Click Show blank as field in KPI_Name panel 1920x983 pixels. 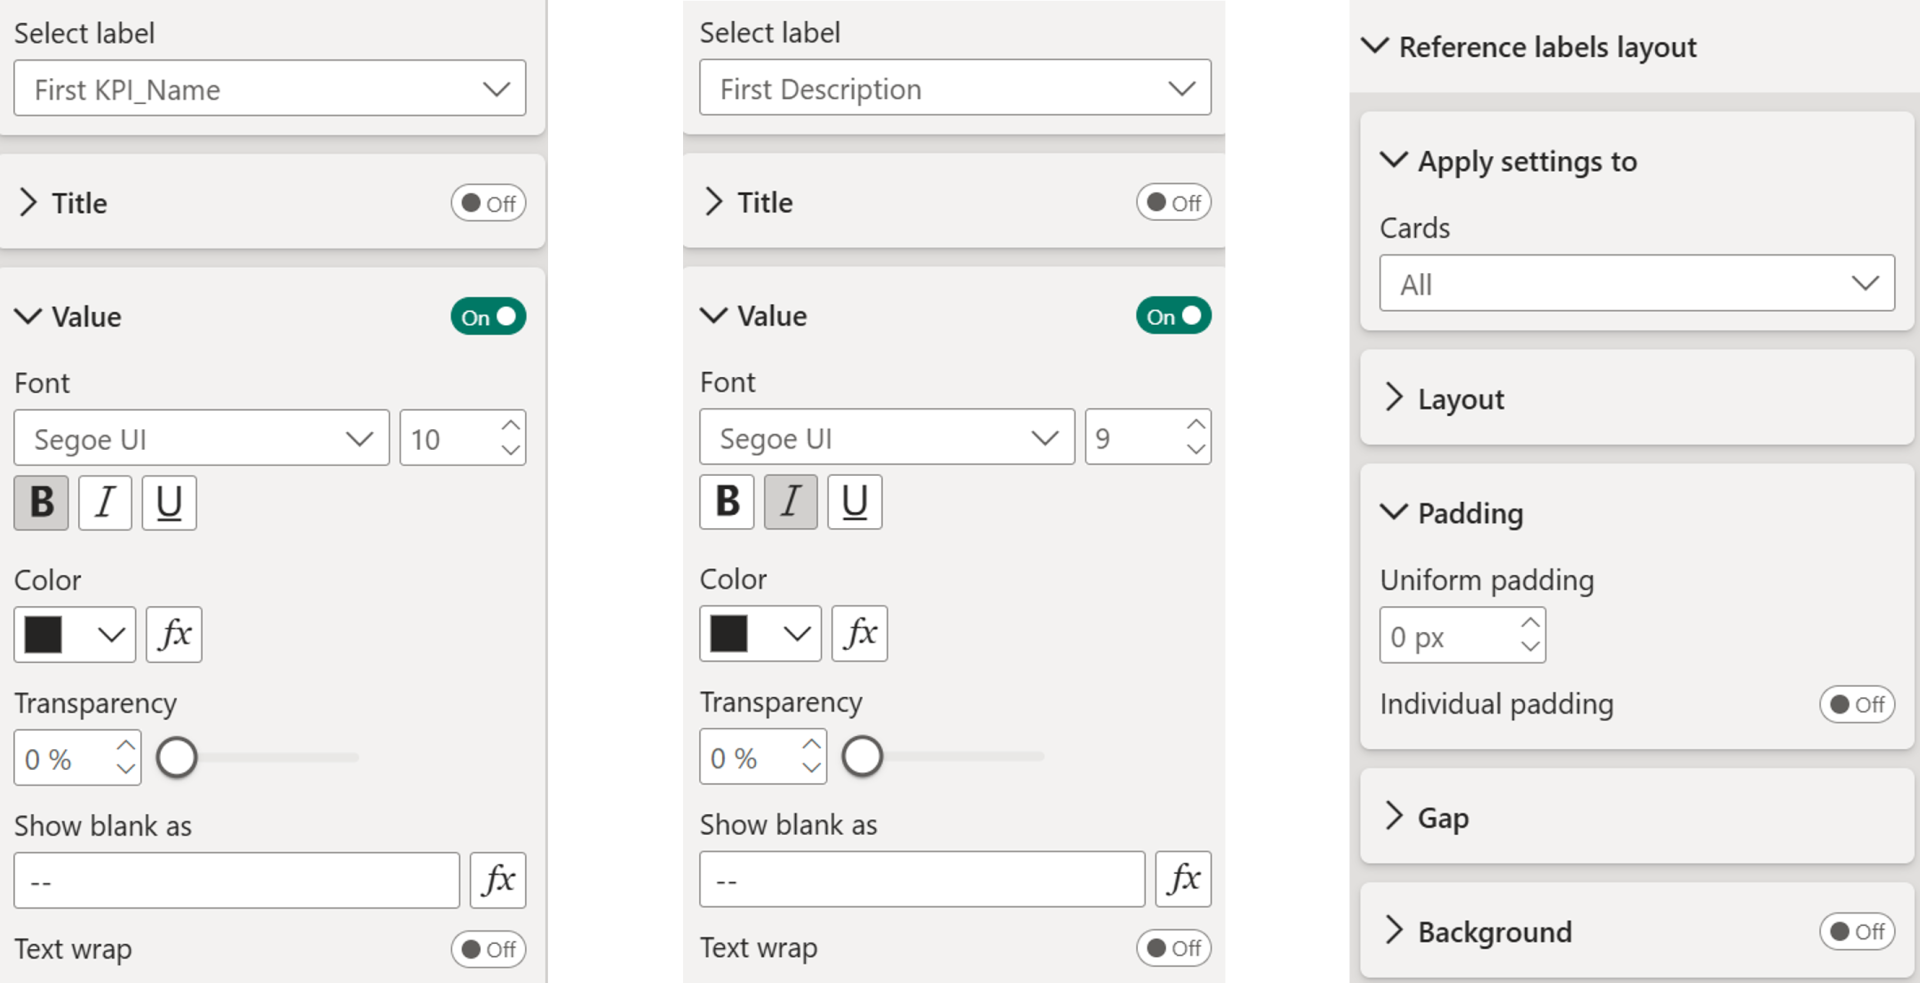[x=236, y=881]
